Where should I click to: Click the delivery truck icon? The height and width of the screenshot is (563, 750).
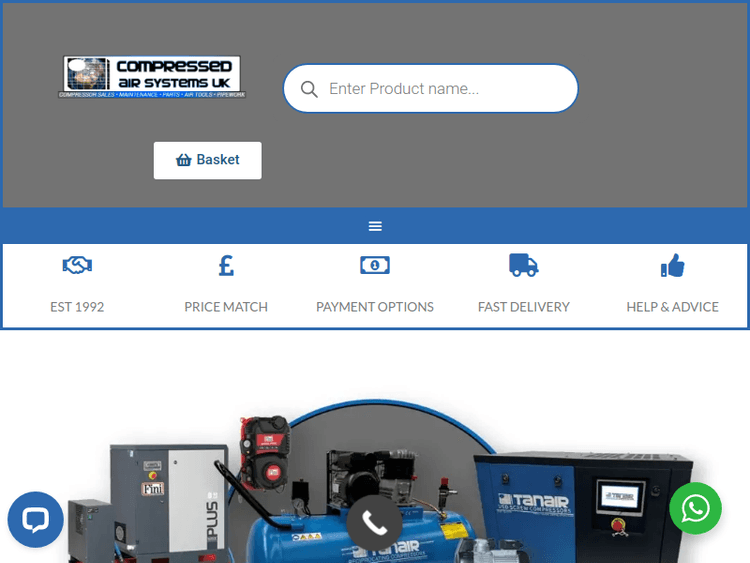pyautogui.click(x=524, y=265)
